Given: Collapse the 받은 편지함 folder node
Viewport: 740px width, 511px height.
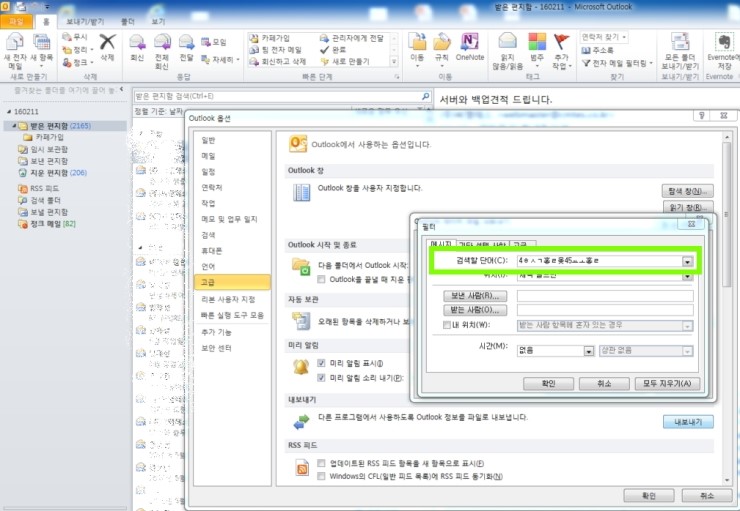Looking at the screenshot, I should [14, 126].
